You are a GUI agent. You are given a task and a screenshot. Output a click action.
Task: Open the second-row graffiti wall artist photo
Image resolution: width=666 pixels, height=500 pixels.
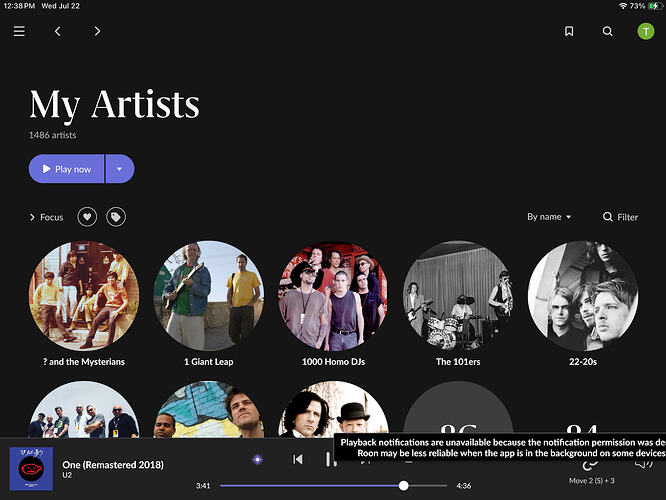[x=209, y=409]
